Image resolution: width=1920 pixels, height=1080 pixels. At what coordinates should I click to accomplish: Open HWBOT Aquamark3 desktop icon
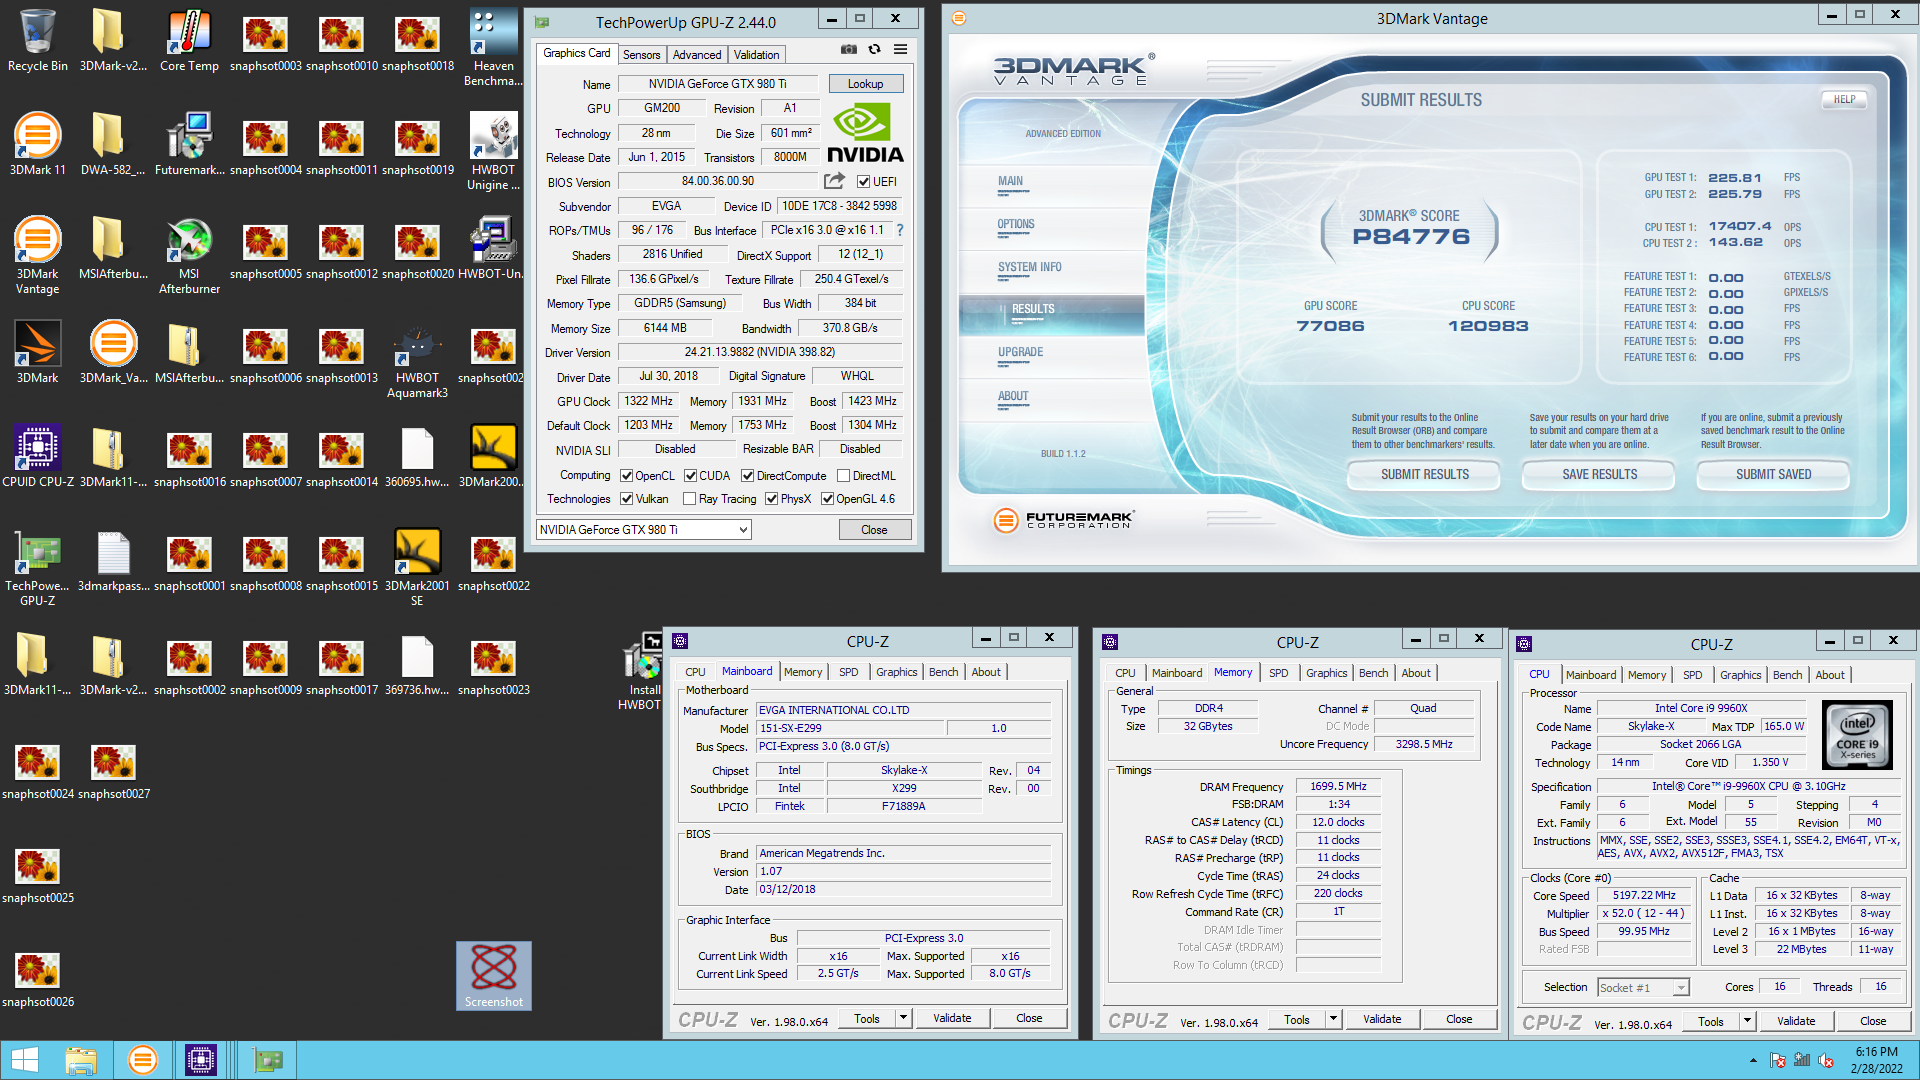click(417, 360)
